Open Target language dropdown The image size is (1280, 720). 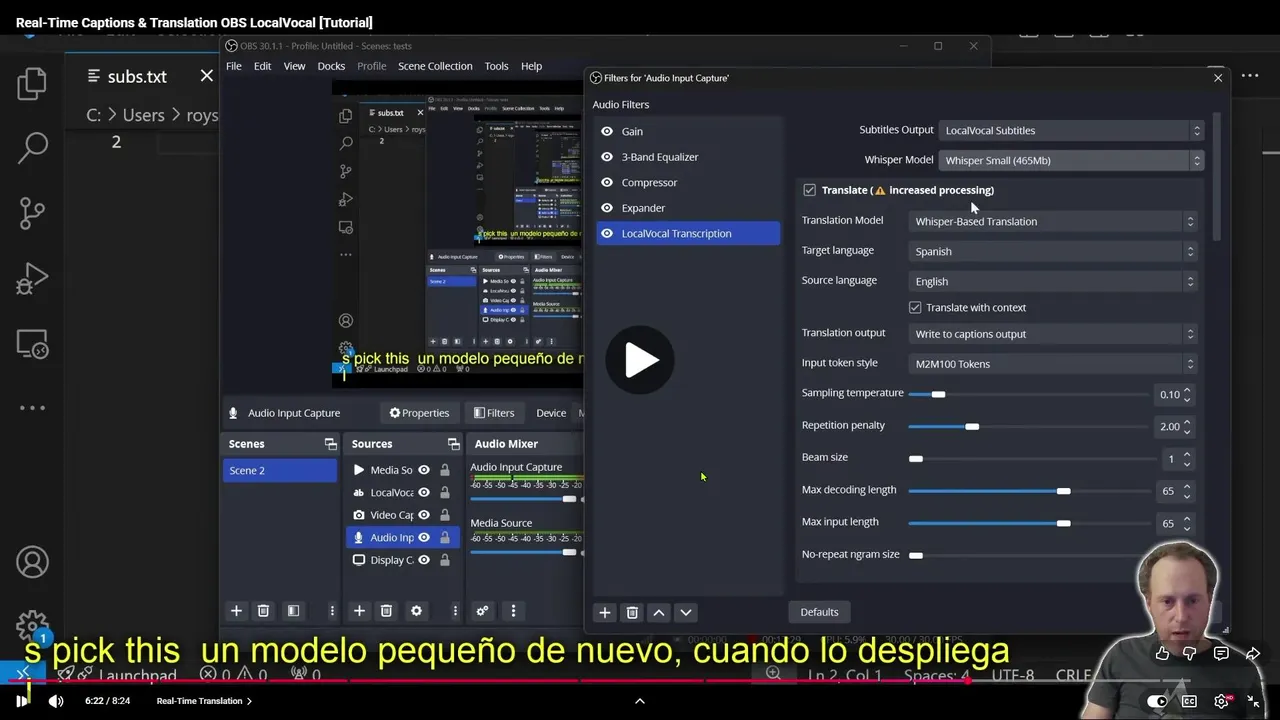1054,251
